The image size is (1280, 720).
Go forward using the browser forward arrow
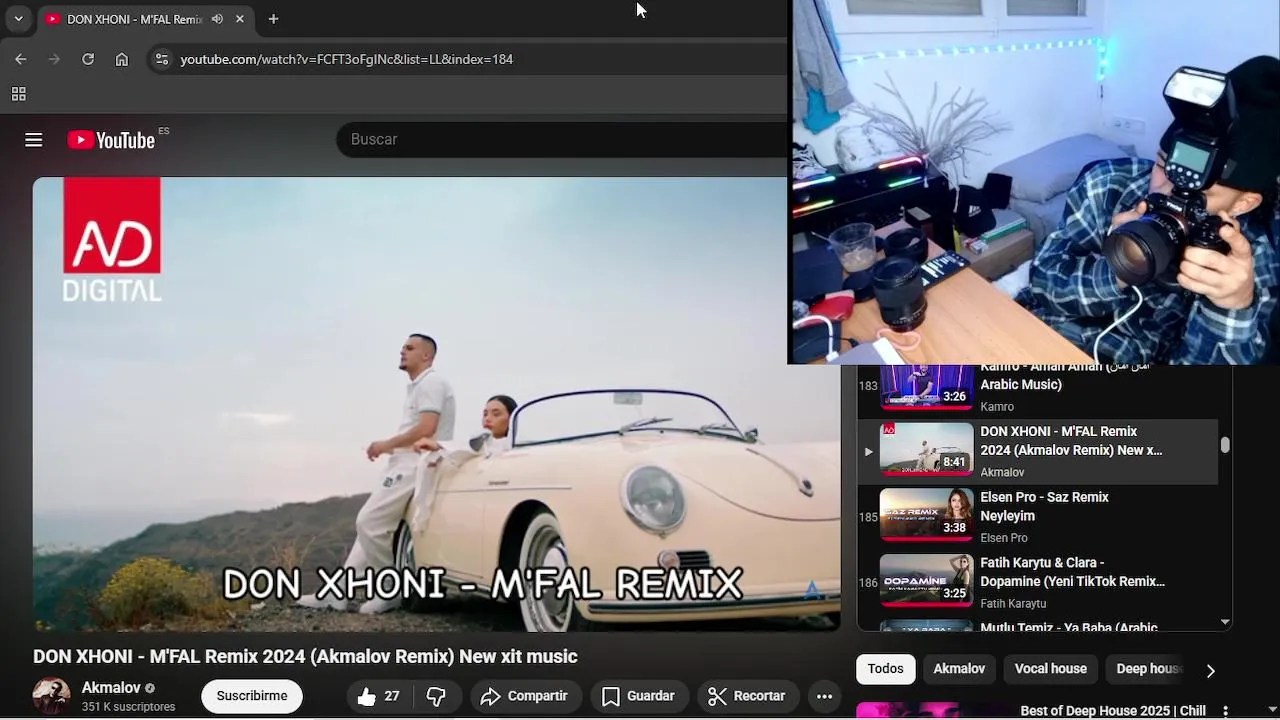pos(54,59)
